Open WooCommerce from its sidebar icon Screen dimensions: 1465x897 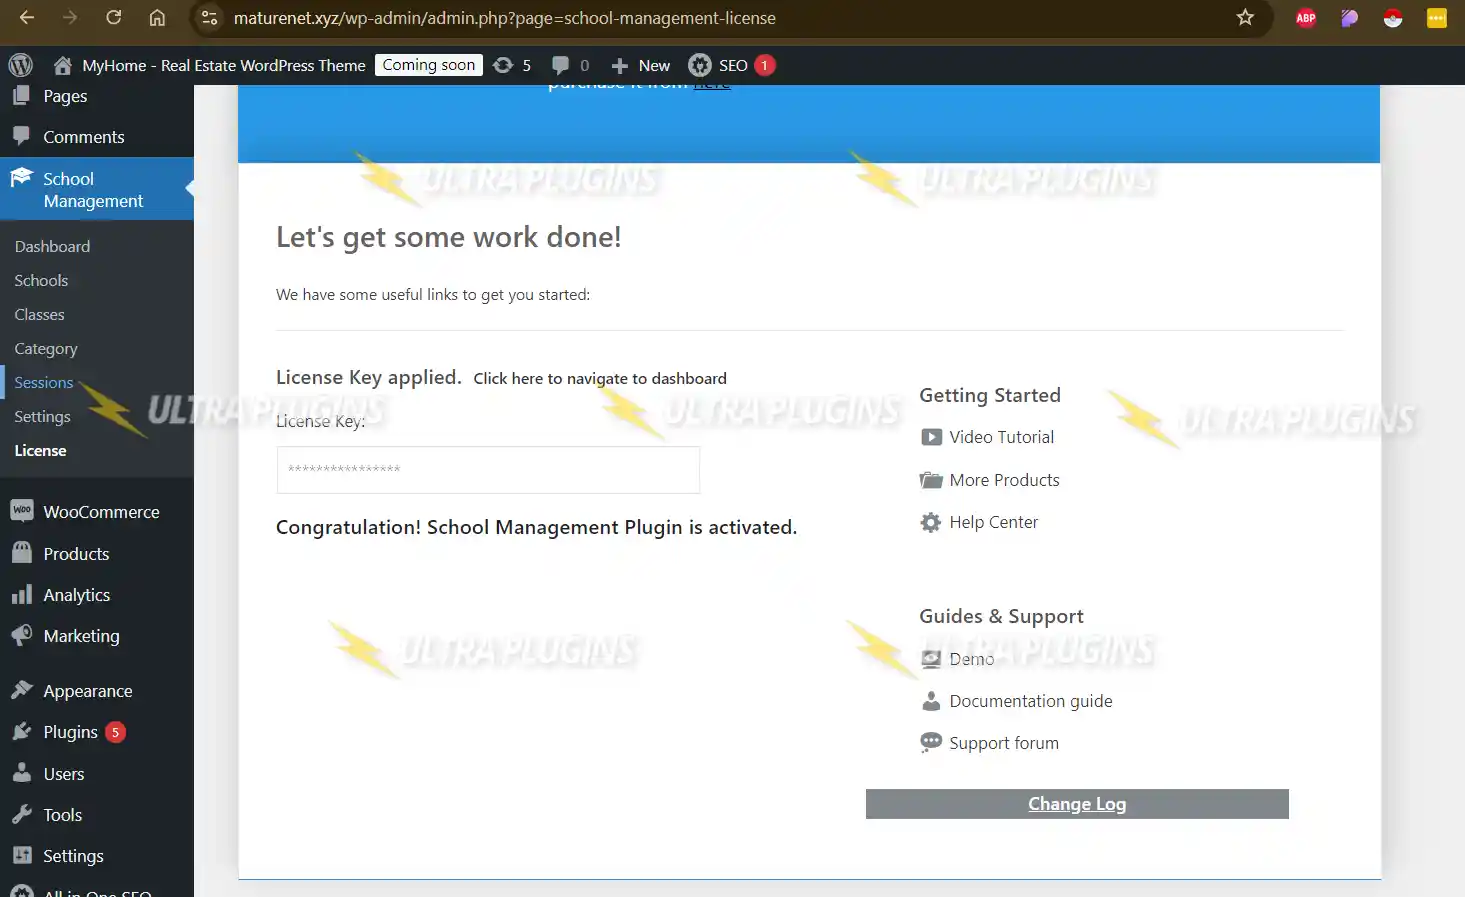coord(22,511)
